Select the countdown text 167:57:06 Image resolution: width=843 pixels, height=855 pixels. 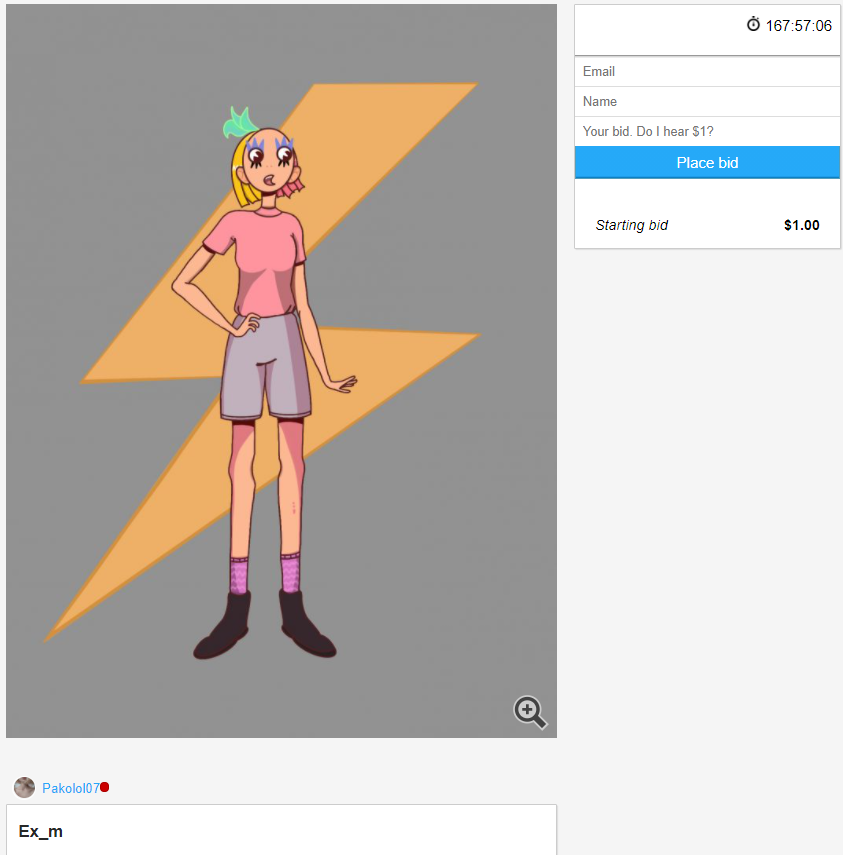click(798, 26)
